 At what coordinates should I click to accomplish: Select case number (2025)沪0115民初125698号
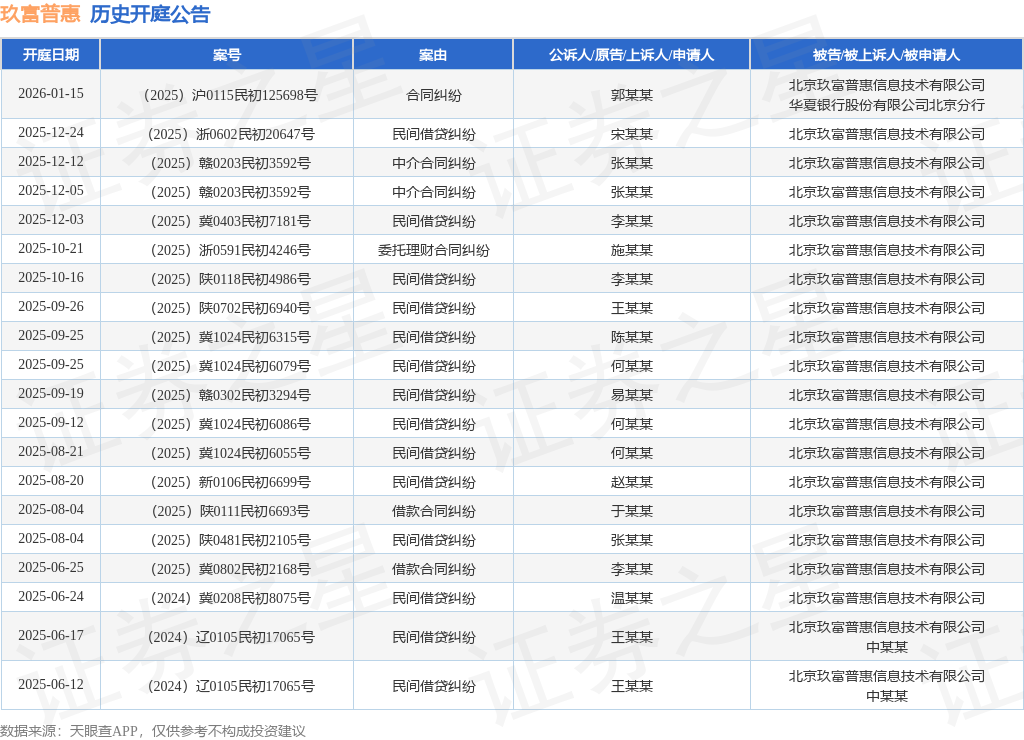click(x=231, y=95)
